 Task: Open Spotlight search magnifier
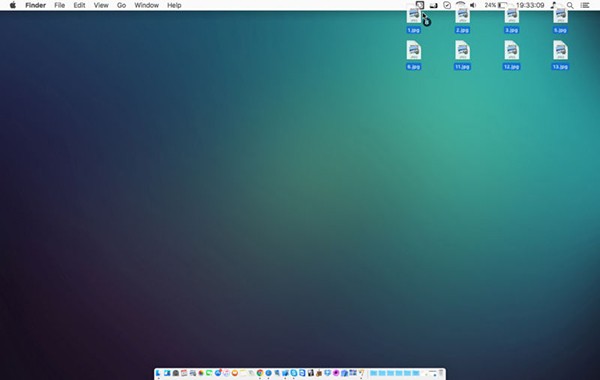coord(570,5)
